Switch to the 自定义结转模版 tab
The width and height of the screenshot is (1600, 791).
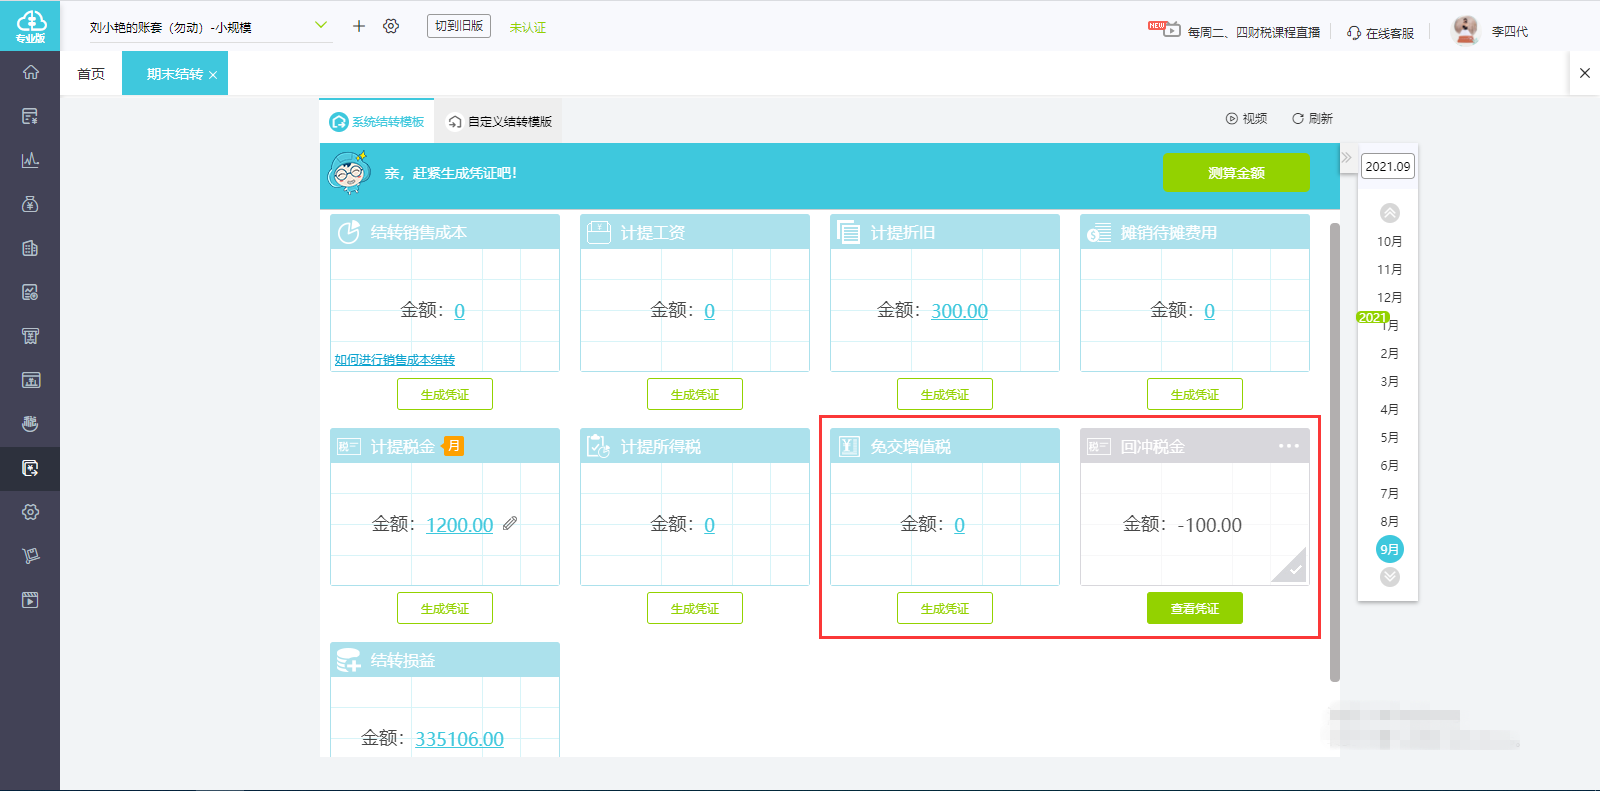[499, 122]
